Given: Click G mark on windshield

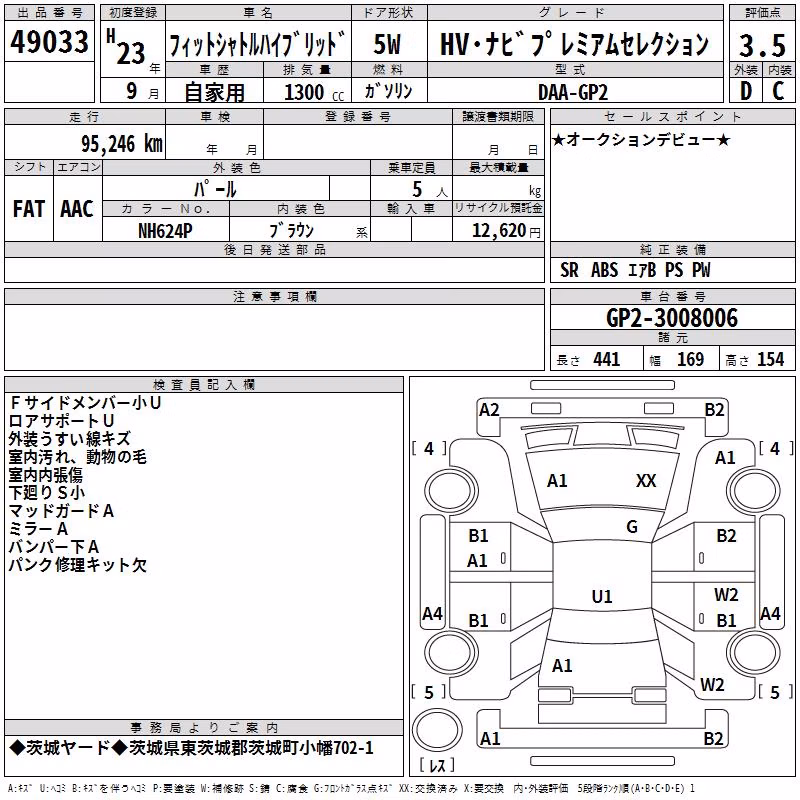Looking at the screenshot, I should click(x=632, y=527).
